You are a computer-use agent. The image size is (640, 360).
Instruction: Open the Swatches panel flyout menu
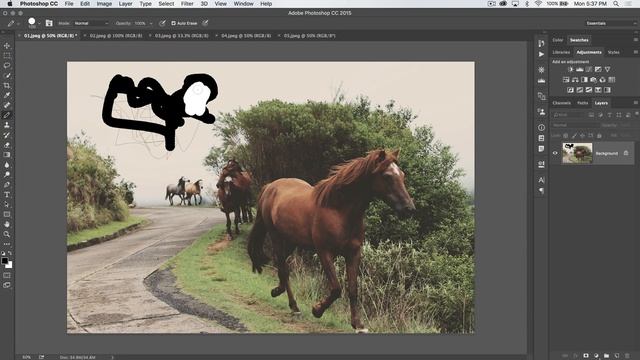pyautogui.click(x=636, y=40)
